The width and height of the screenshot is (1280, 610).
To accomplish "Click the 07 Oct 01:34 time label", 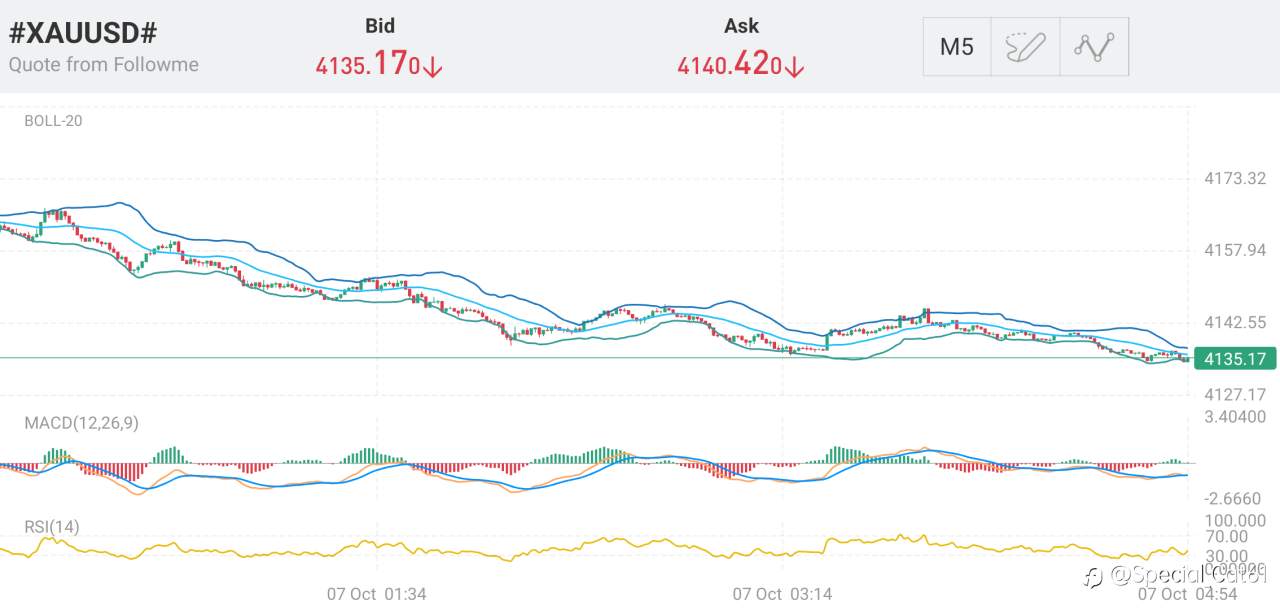I will point(377,594).
